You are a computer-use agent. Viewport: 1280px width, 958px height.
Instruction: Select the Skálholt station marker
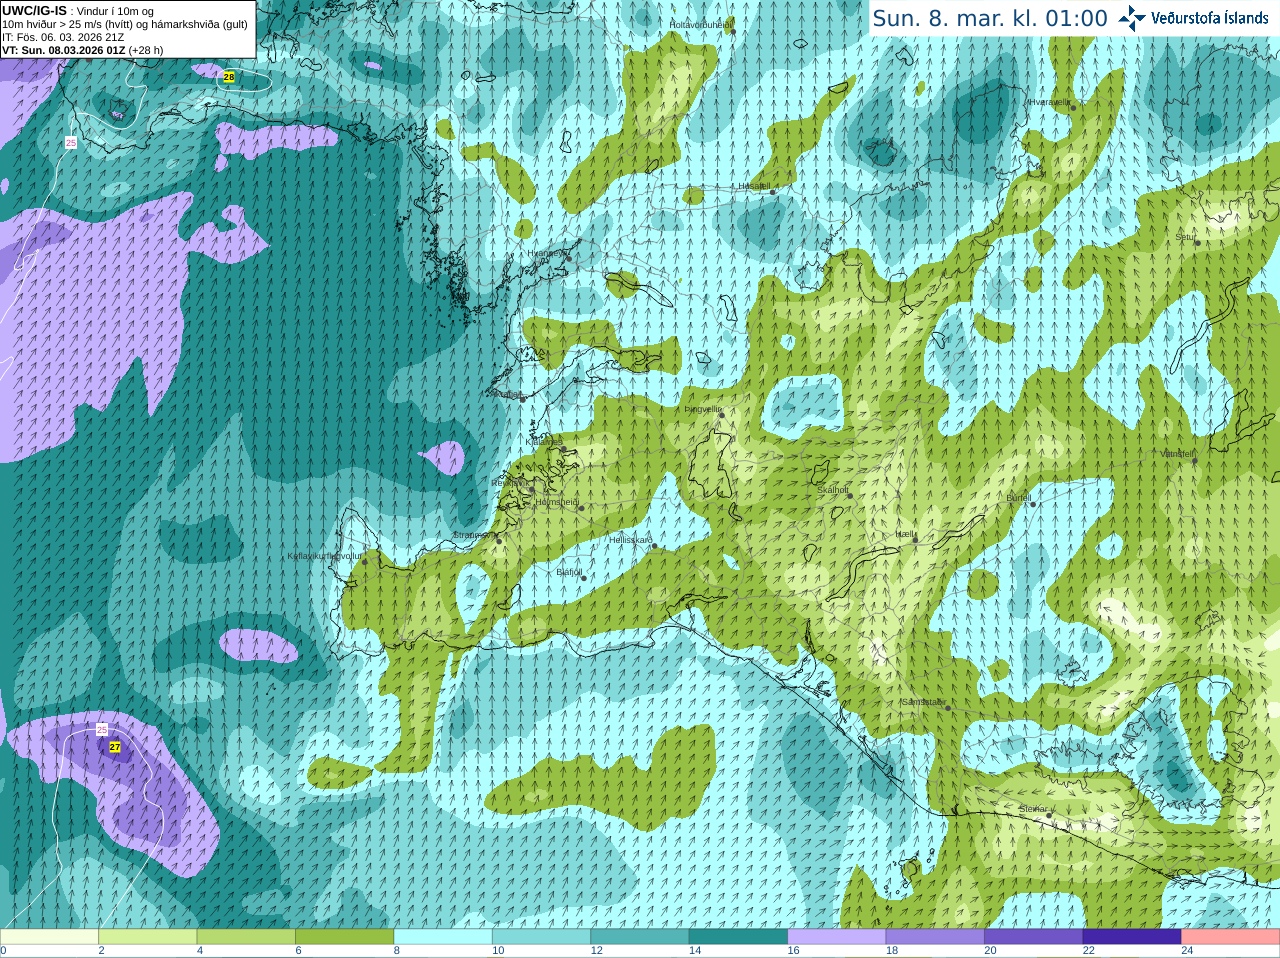coord(849,495)
